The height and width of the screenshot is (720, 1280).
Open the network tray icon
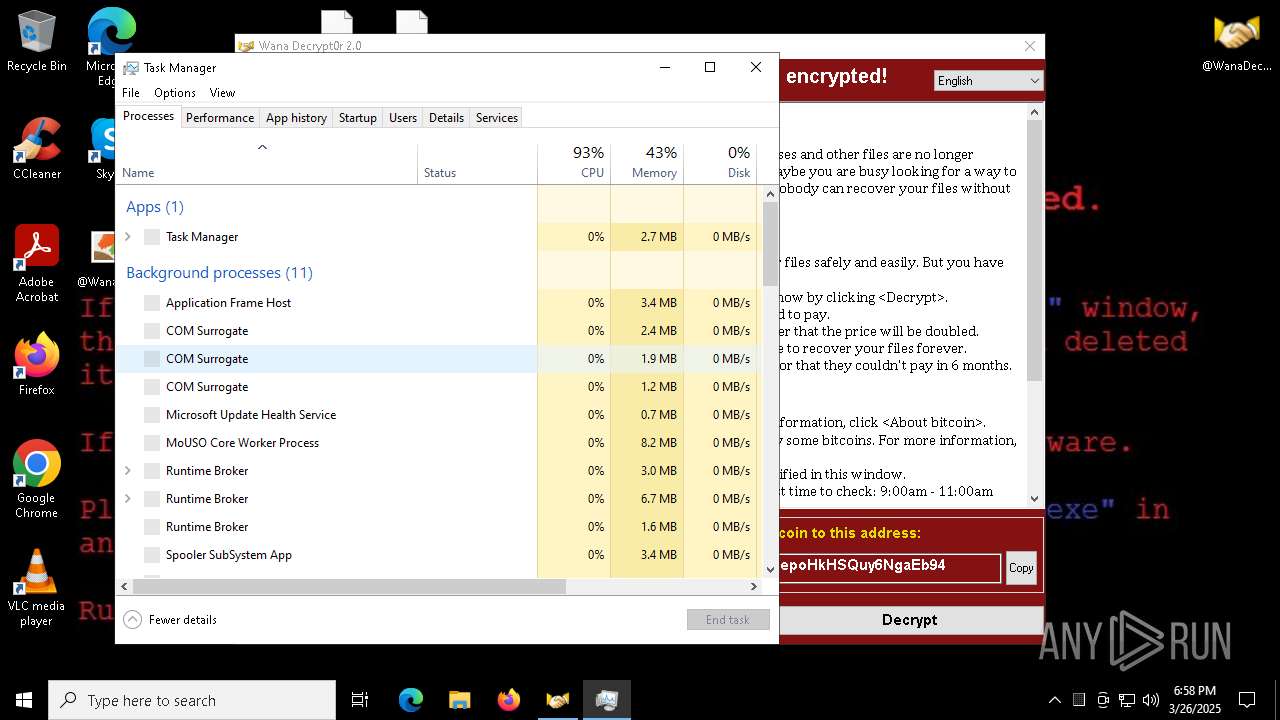pos(1127,700)
